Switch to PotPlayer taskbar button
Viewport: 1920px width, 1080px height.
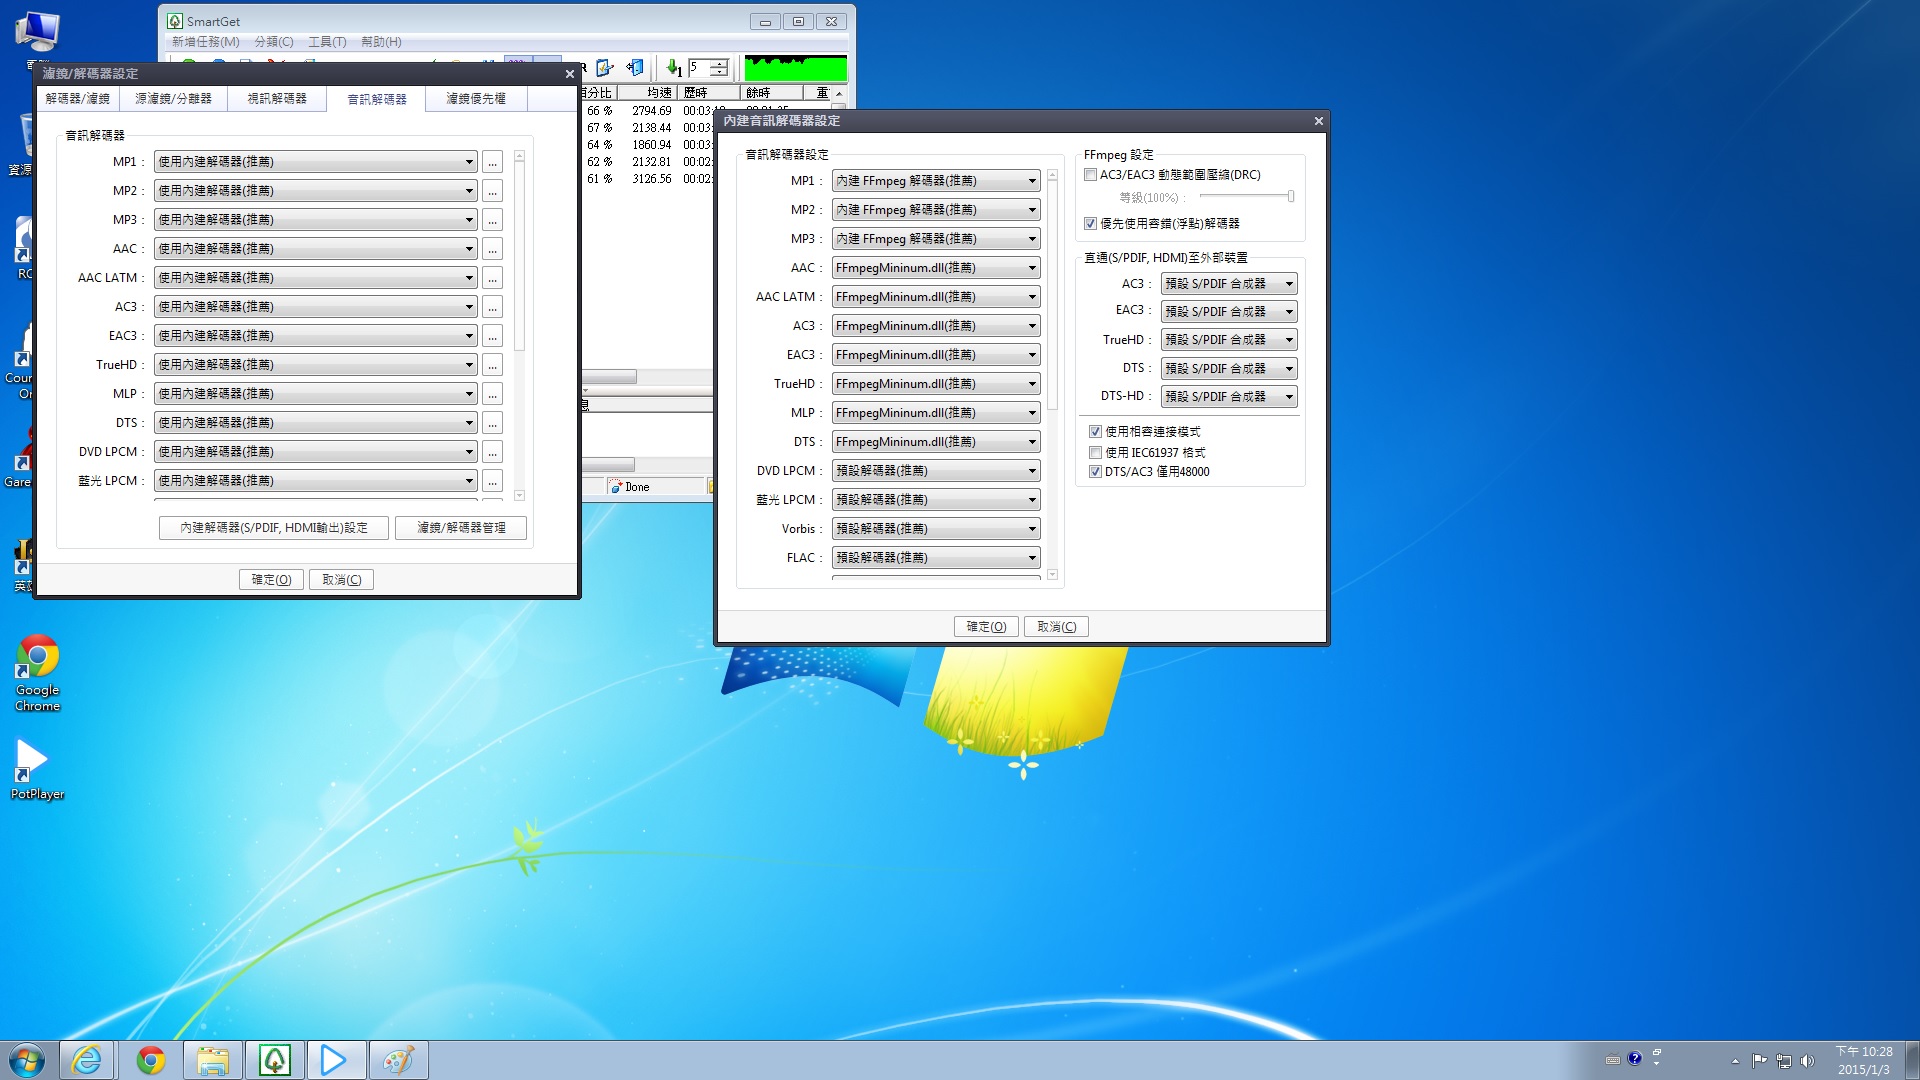335,1060
